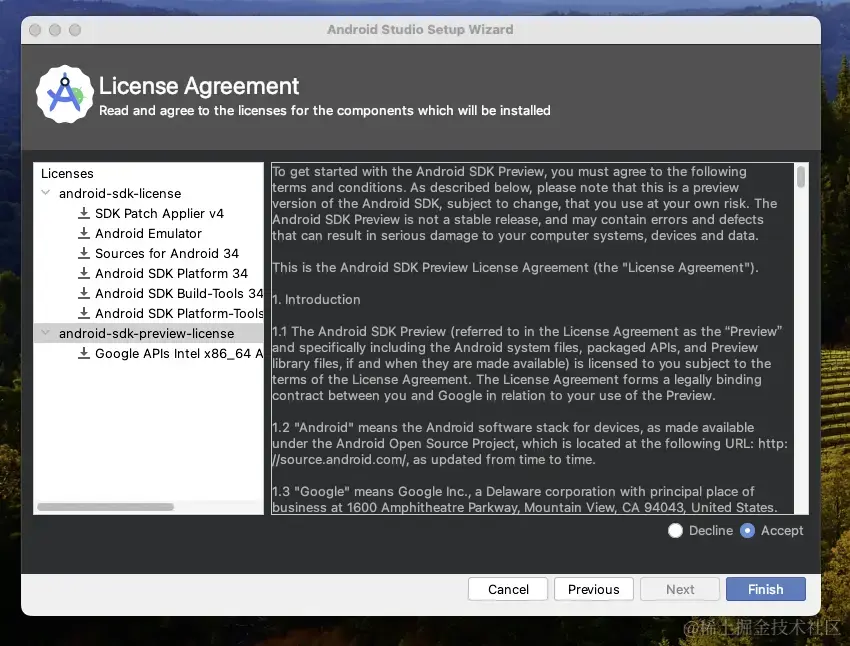Click the Android Studio logo icon

pyautogui.click(x=65, y=94)
